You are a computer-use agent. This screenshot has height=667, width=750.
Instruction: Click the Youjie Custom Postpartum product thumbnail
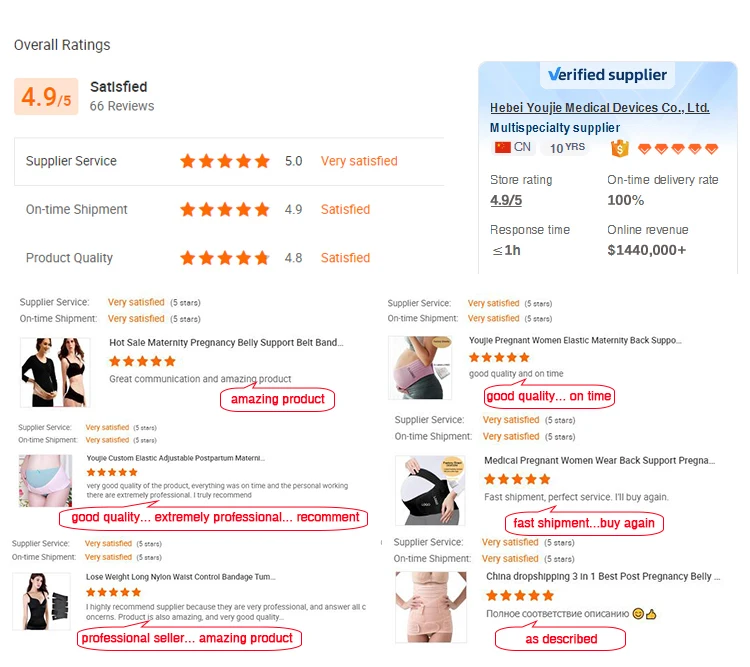(x=44, y=481)
